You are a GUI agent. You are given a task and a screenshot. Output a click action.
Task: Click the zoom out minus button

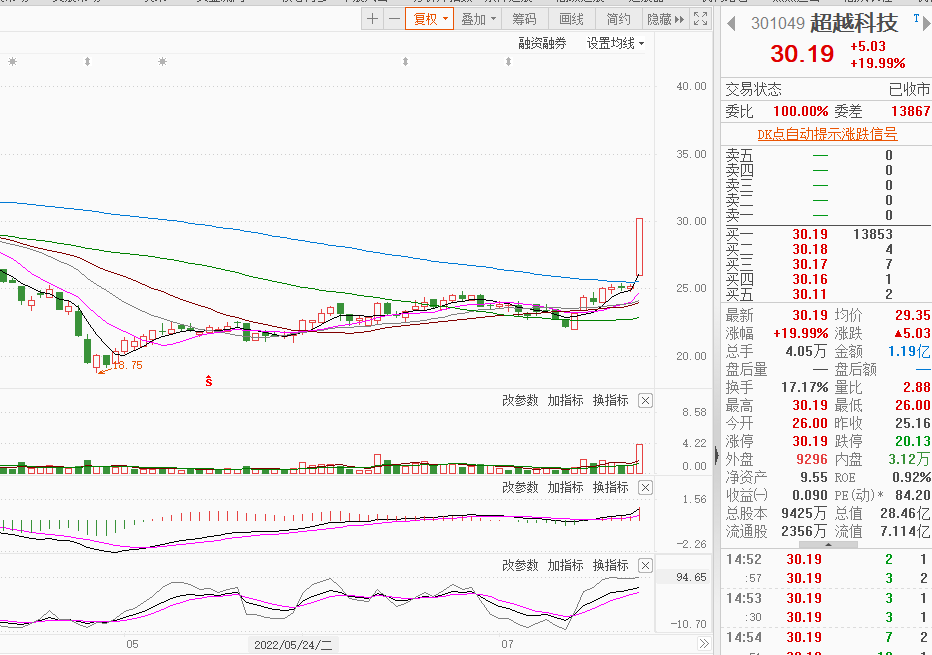pyautogui.click(x=394, y=19)
